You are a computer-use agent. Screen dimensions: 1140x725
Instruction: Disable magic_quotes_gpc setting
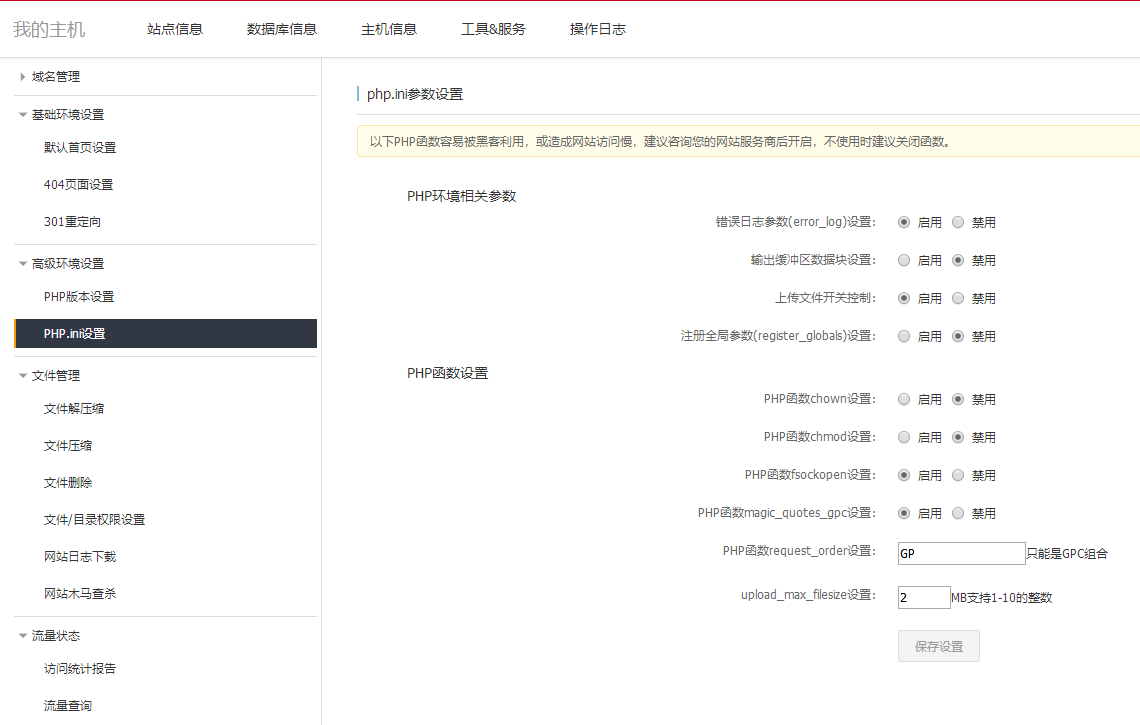pyautogui.click(x=958, y=513)
